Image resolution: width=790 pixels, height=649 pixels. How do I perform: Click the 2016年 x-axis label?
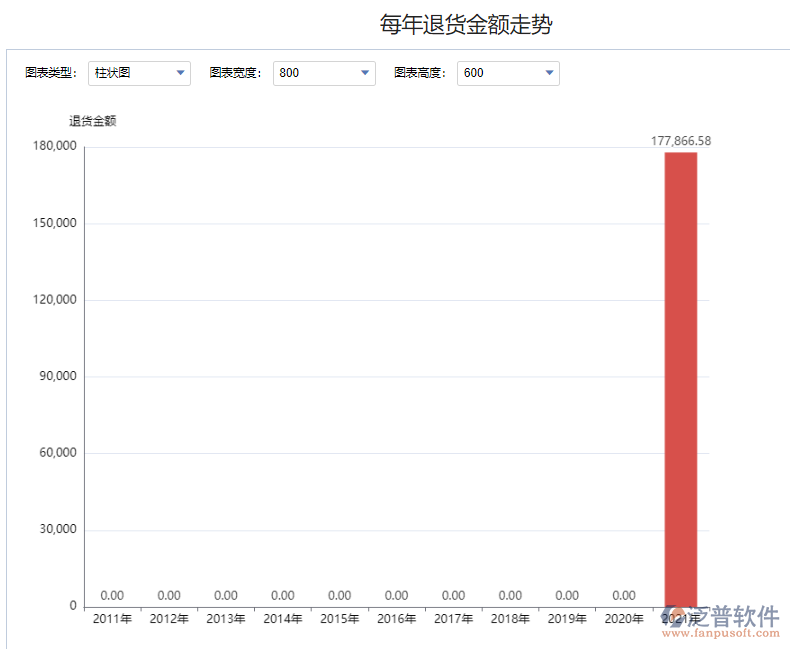pos(397,618)
